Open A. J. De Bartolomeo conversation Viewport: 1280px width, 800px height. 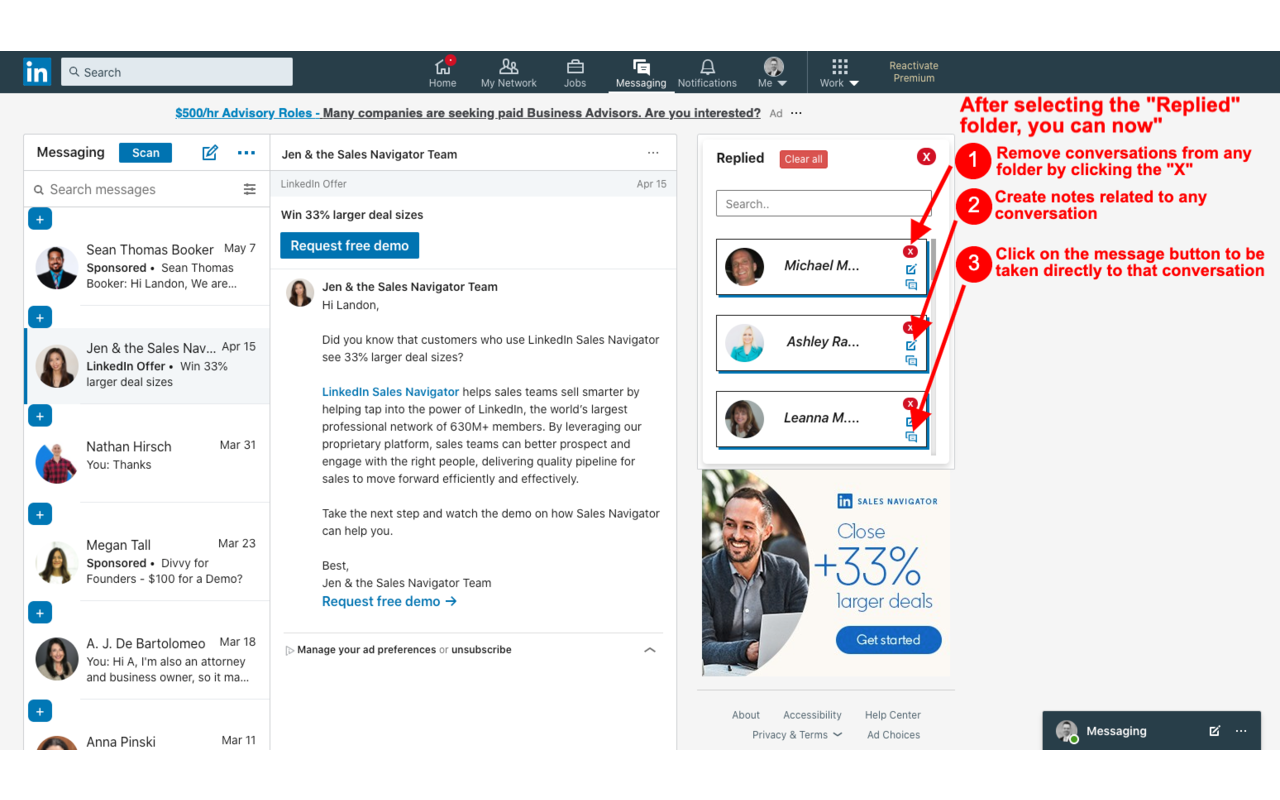pyautogui.click(x=147, y=662)
